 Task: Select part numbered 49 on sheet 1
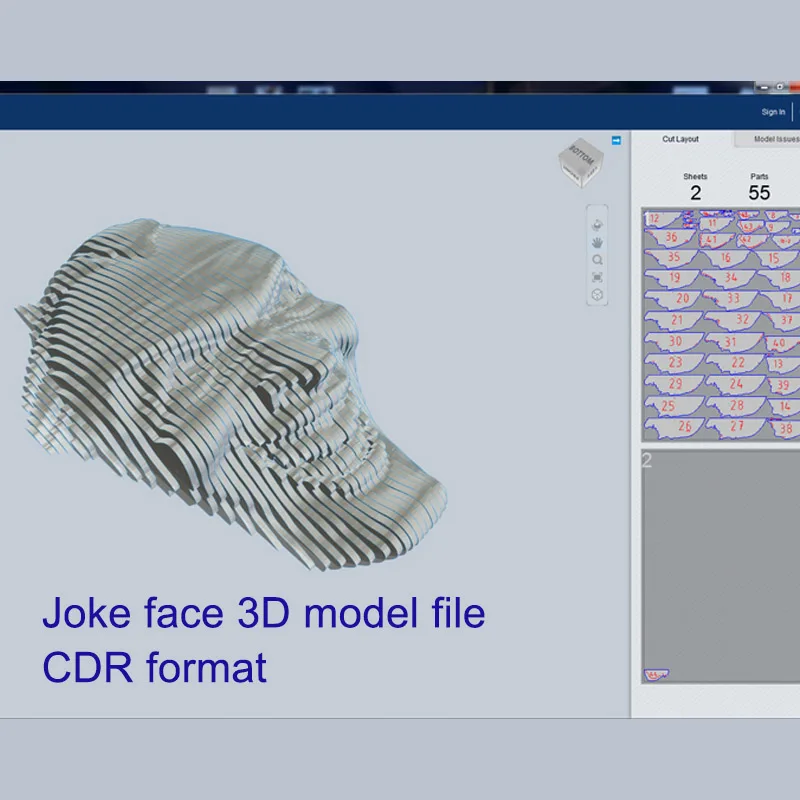point(783,240)
